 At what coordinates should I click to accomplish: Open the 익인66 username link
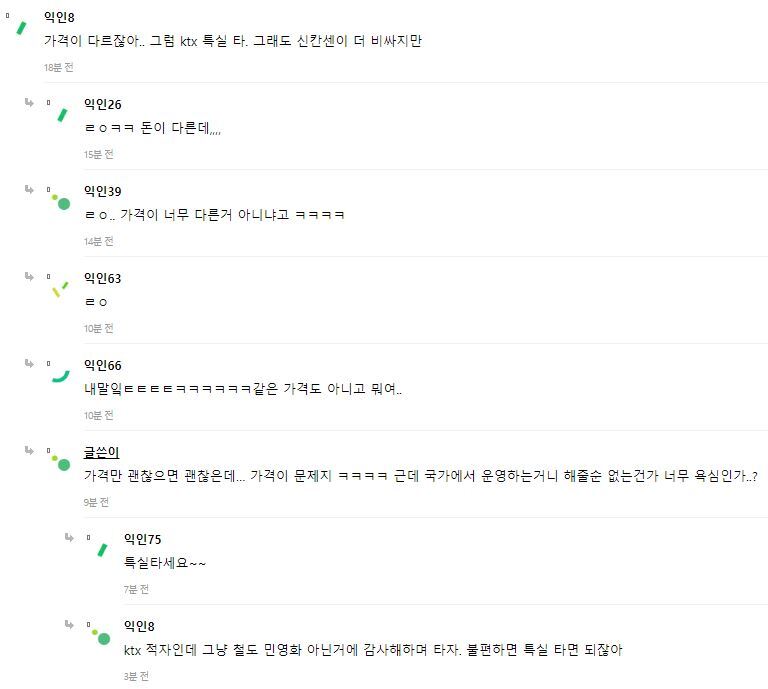click(x=102, y=365)
